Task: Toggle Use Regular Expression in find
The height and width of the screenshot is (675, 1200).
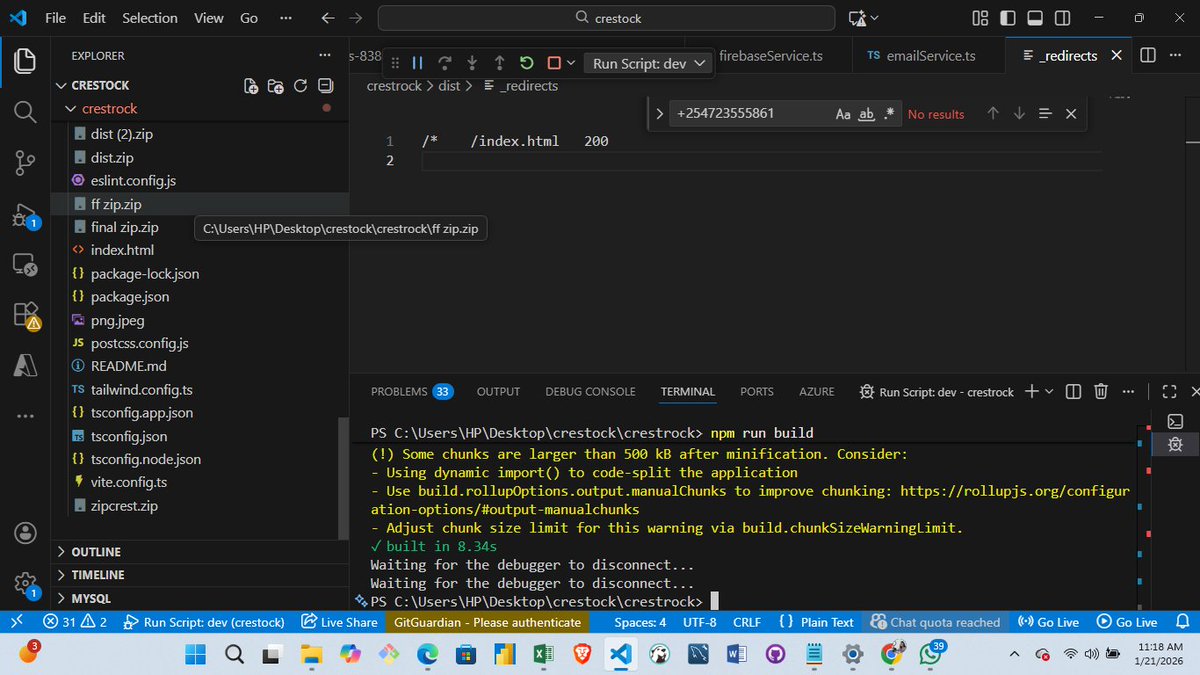Action: point(889,114)
